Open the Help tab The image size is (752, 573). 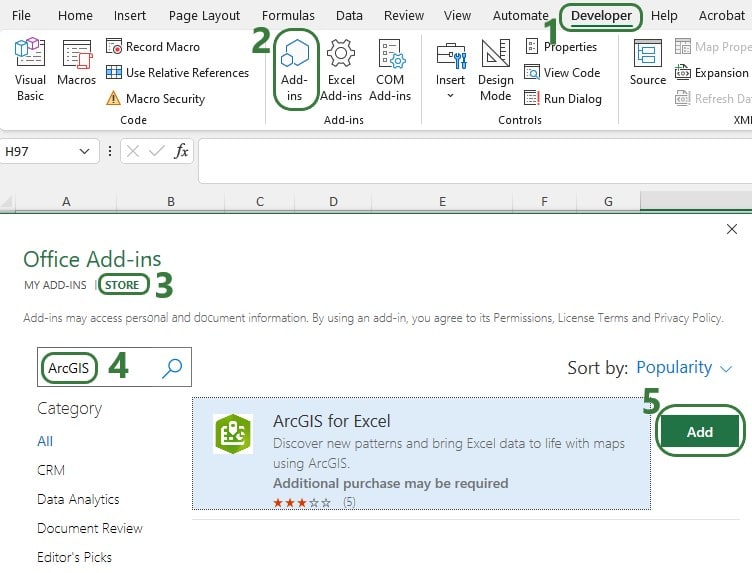point(664,15)
